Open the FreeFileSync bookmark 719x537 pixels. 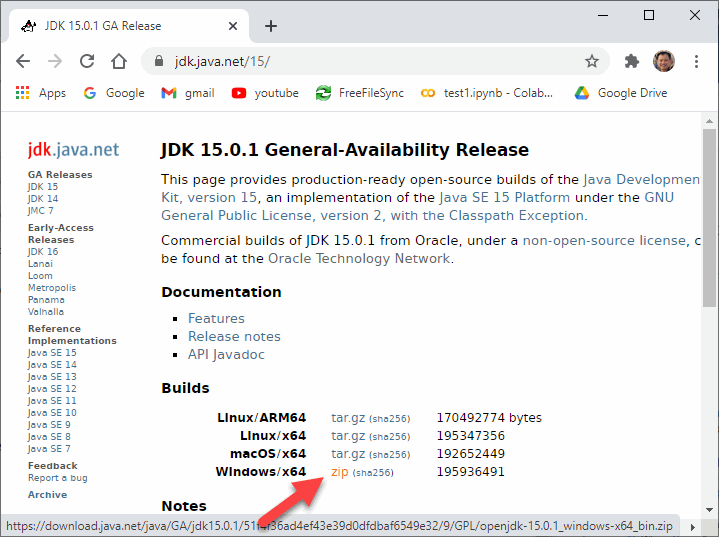[x=360, y=93]
